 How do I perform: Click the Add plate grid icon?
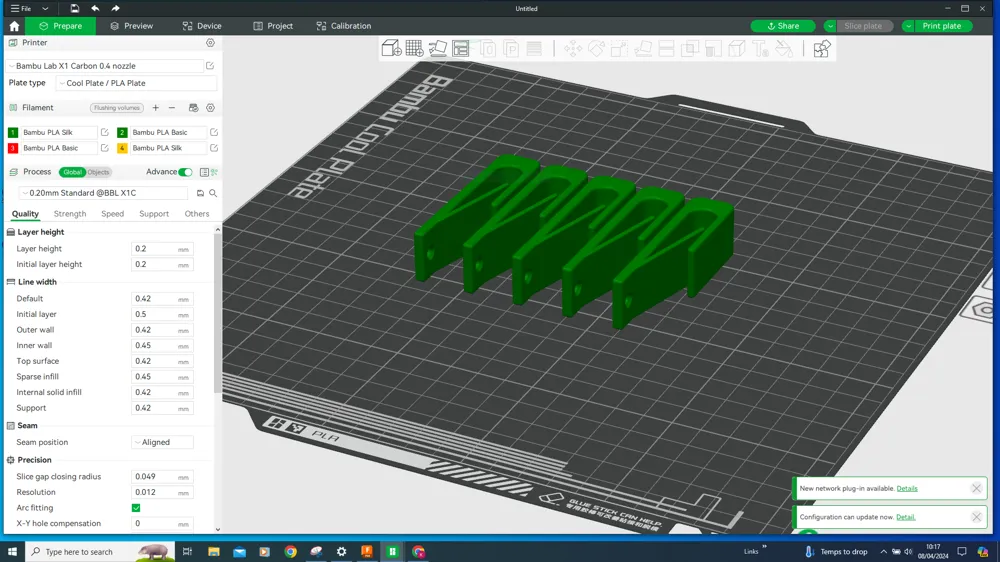coord(414,49)
